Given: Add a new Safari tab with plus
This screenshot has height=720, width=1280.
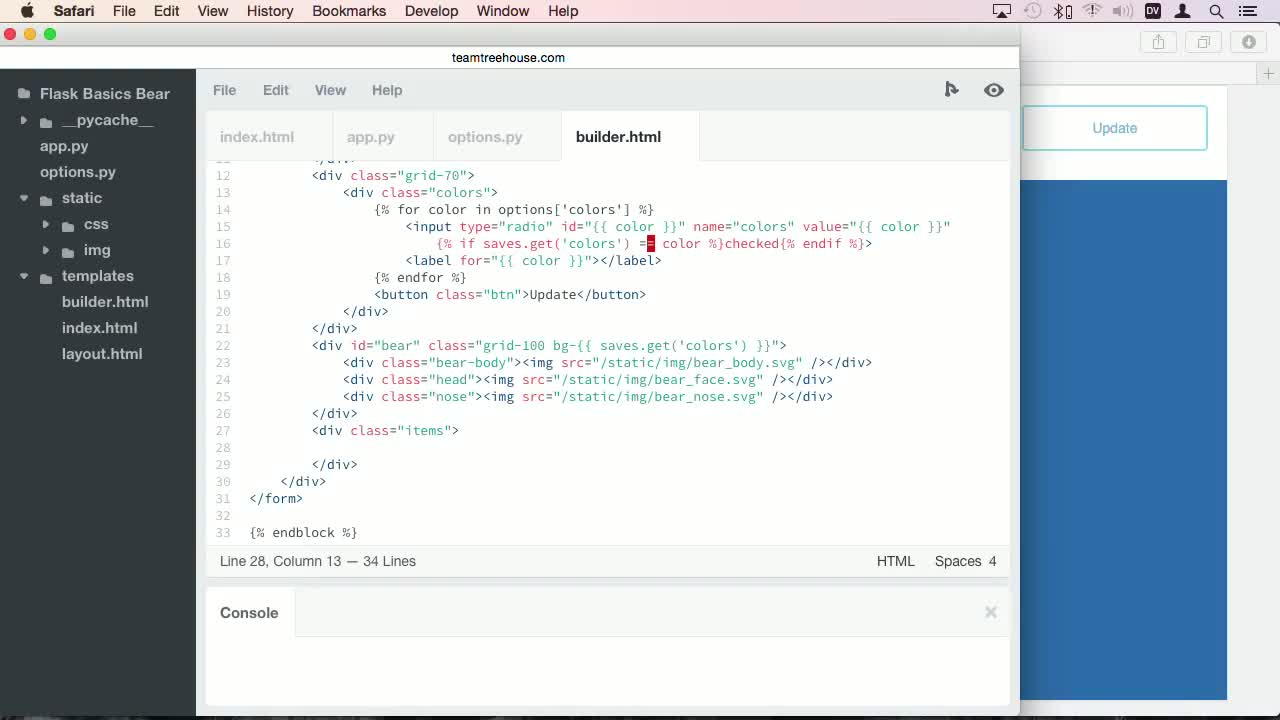Looking at the screenshot, I should point(1268,74).
